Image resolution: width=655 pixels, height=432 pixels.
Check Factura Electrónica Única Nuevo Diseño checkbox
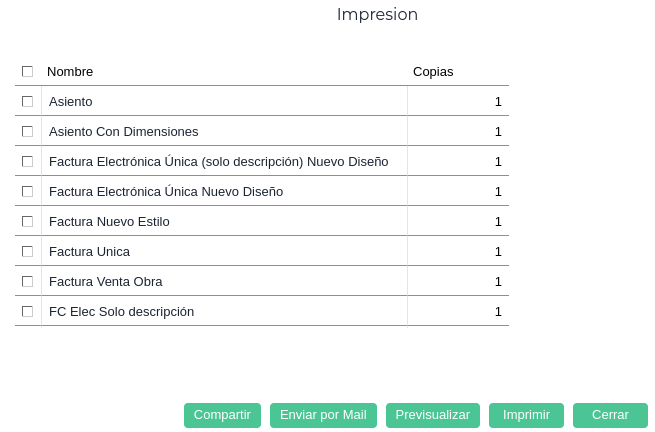coord(27,191)
